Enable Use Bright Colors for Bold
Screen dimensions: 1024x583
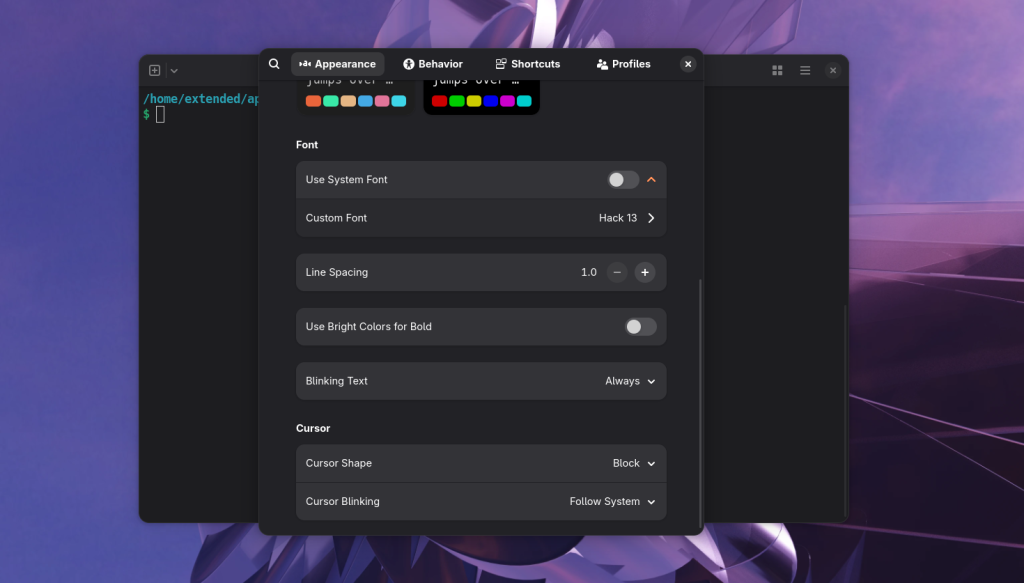click(641, 326)
